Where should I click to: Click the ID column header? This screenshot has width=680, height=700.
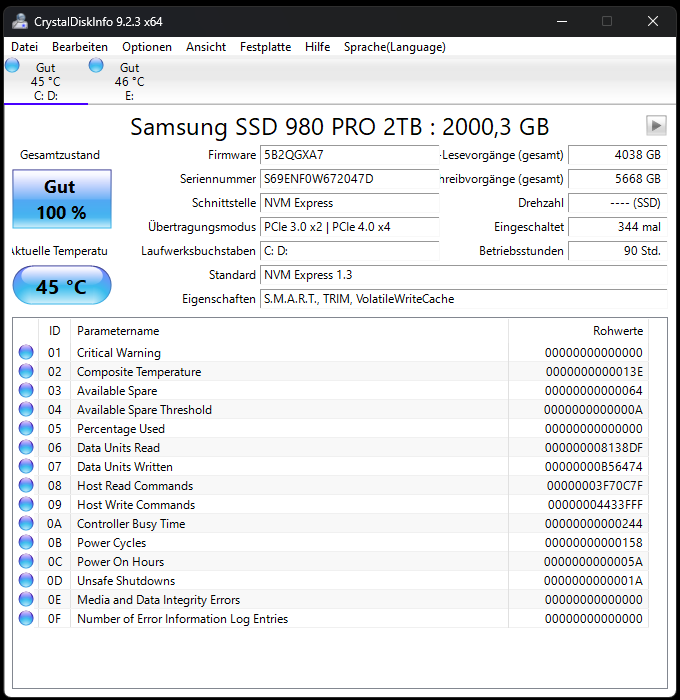pos(54,331)
